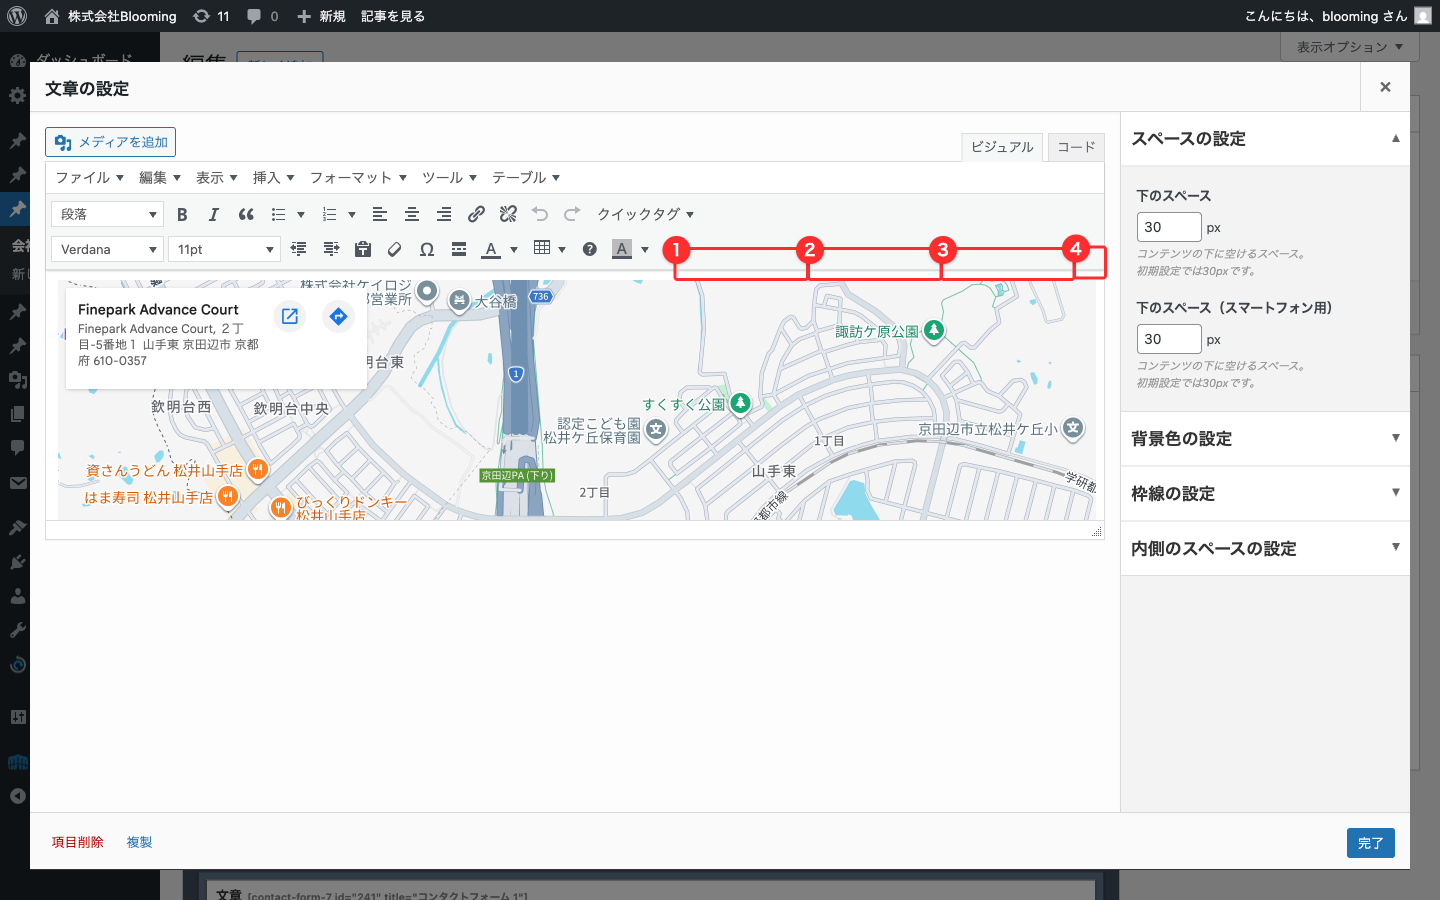1440x900 pixels.
Task: Clear formatting with the eraser icon
Action: point(395,249)
